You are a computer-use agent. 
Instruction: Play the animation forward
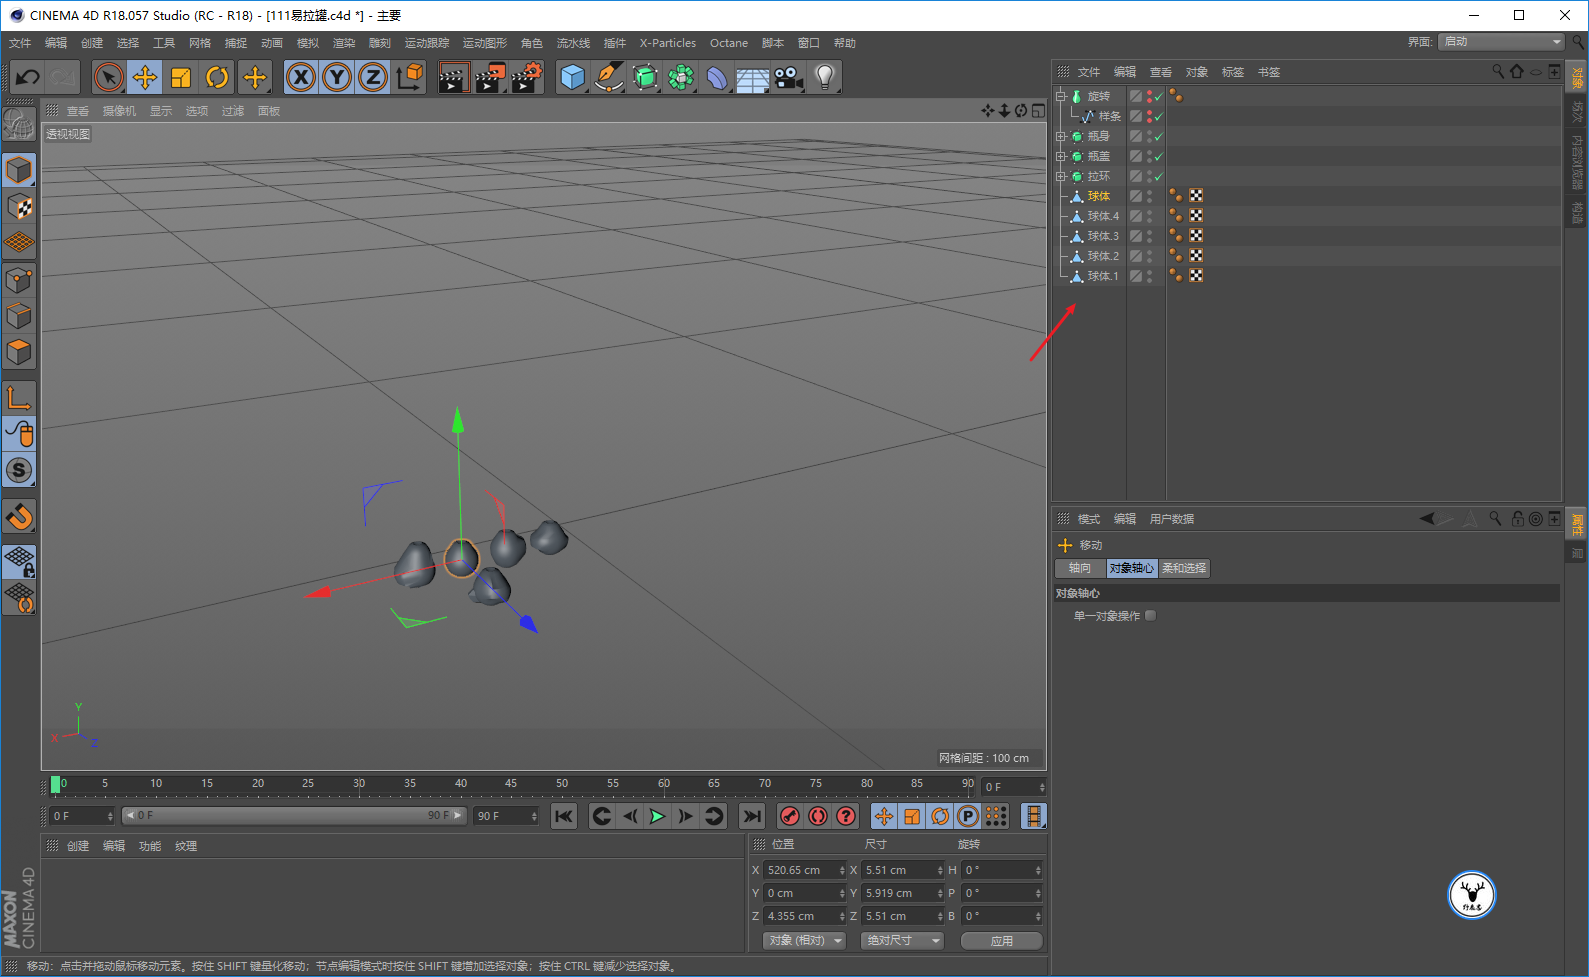[x=657, y=816]
